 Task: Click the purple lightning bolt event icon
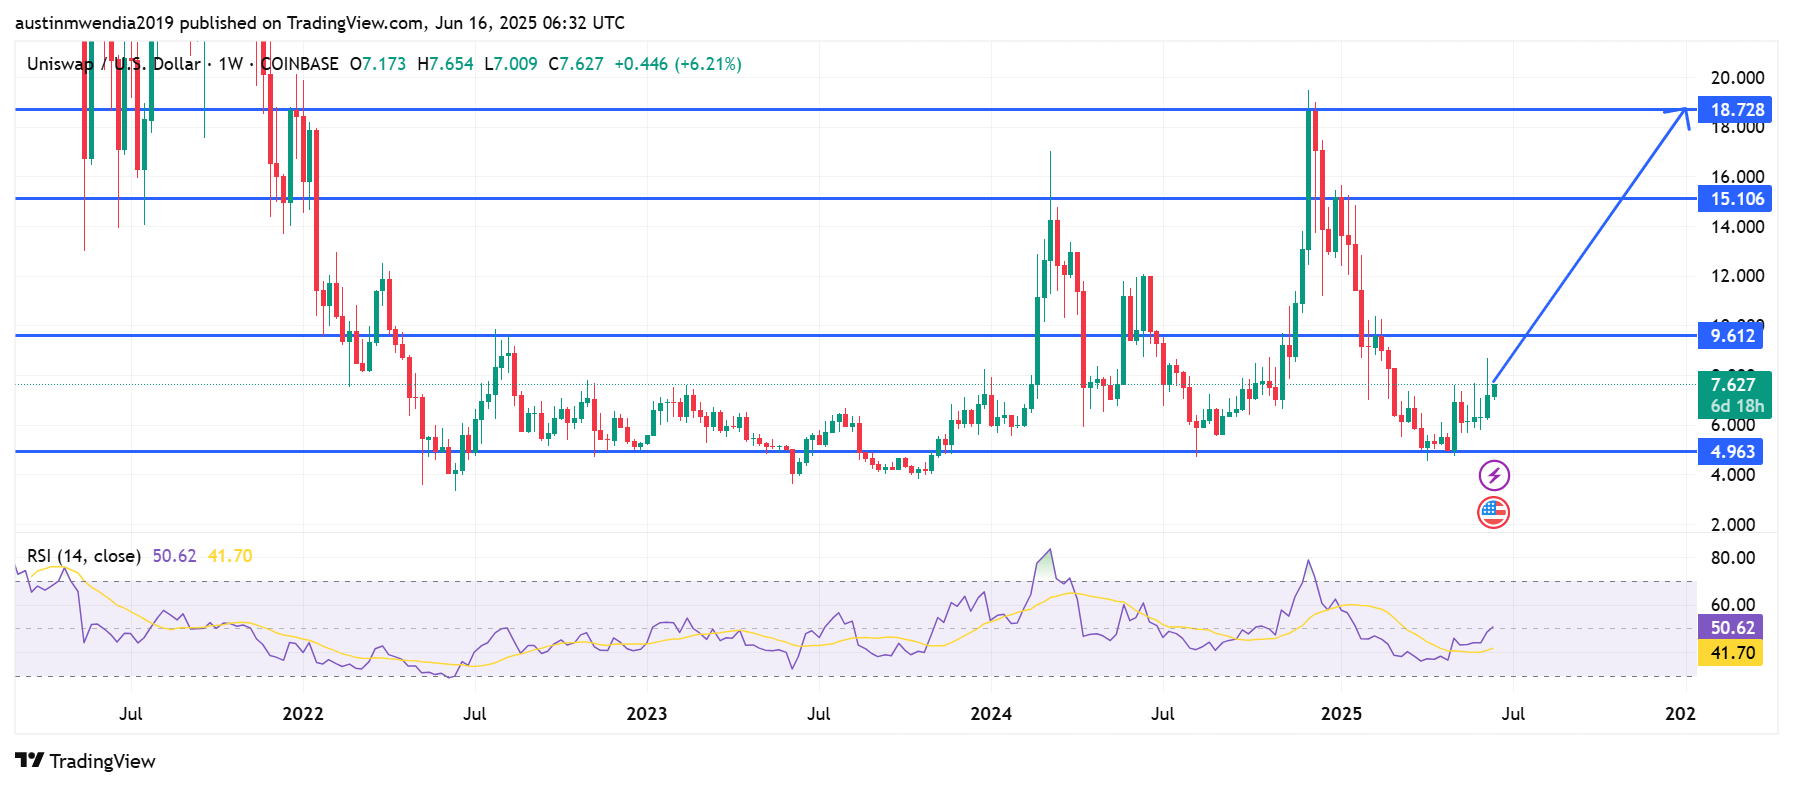click(x=1494, y=475)
